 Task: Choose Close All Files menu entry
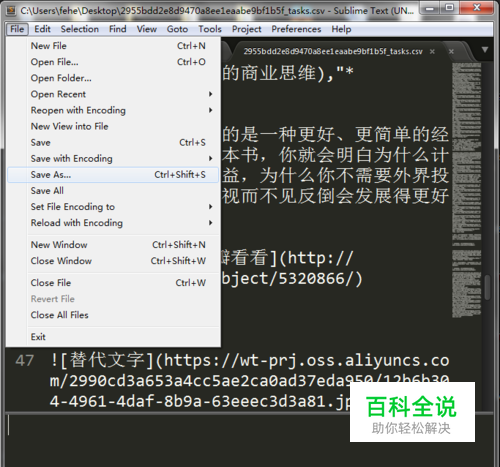(x=113, y=315)
